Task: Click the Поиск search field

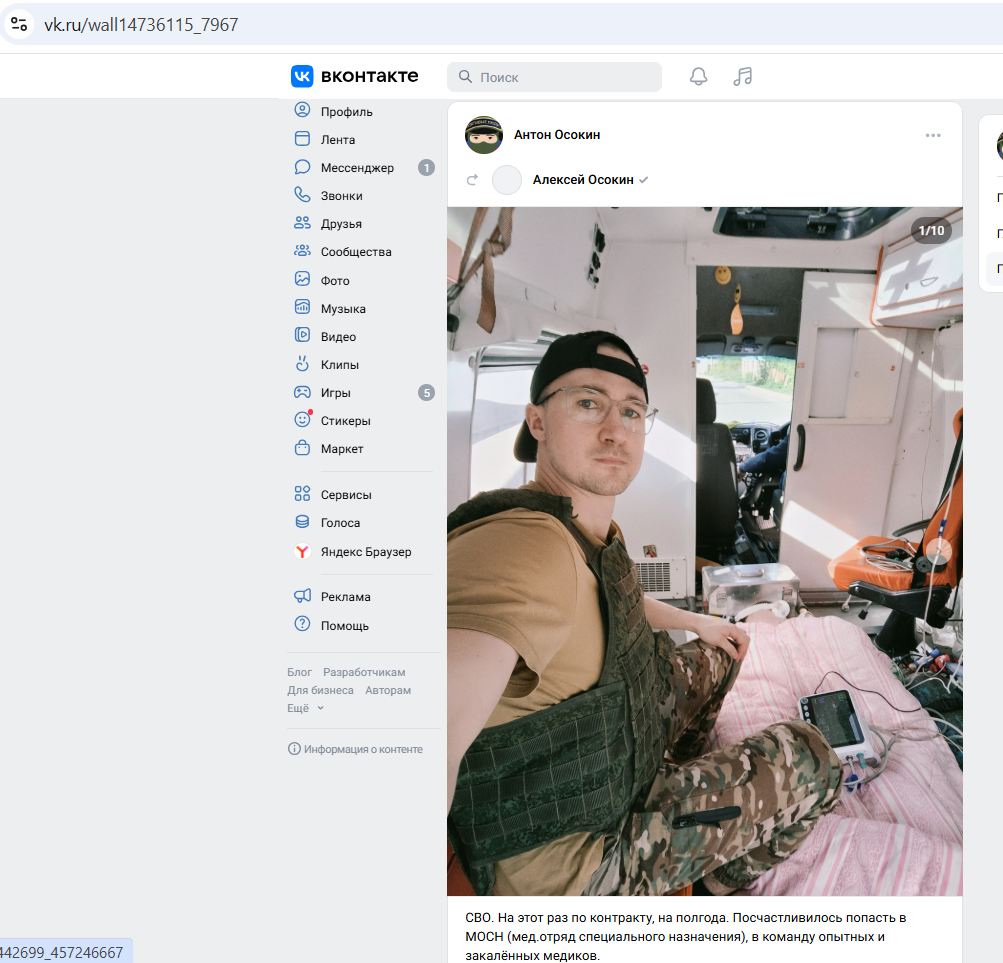Action: (554, 77)
